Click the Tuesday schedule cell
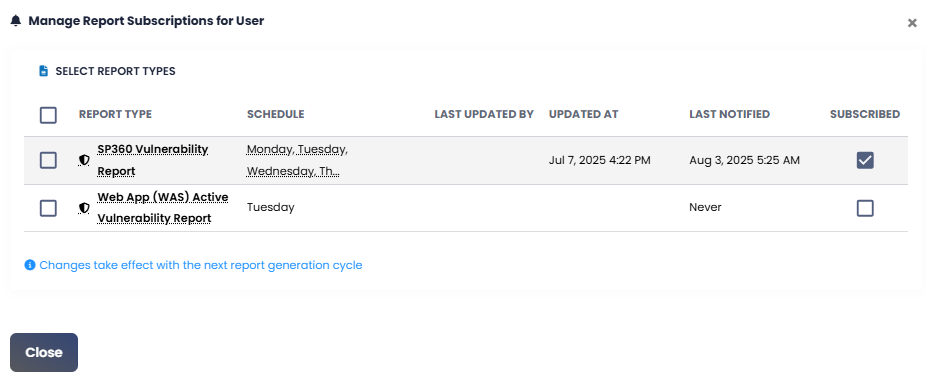Viewport: 927px width, 379px height. pos(271,208)
